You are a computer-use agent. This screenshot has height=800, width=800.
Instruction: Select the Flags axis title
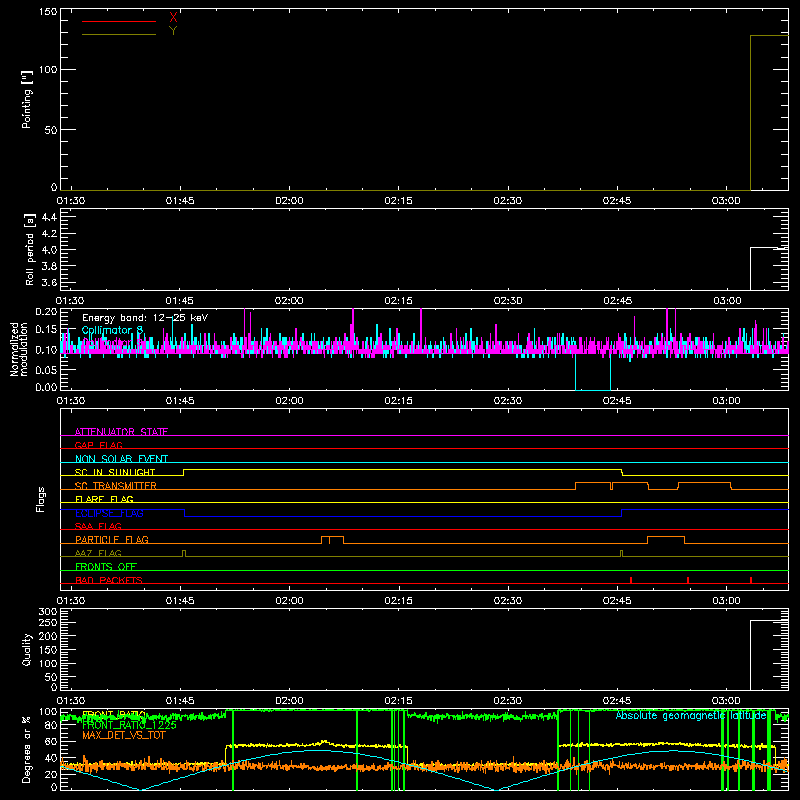click(40, 499)
